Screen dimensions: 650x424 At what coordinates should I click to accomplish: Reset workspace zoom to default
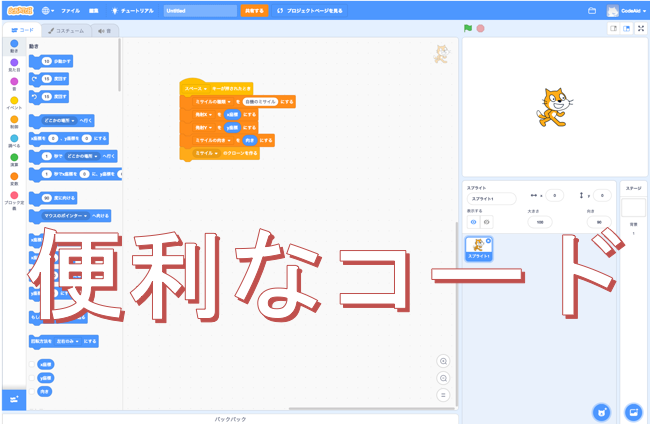(x=443, y=395)
